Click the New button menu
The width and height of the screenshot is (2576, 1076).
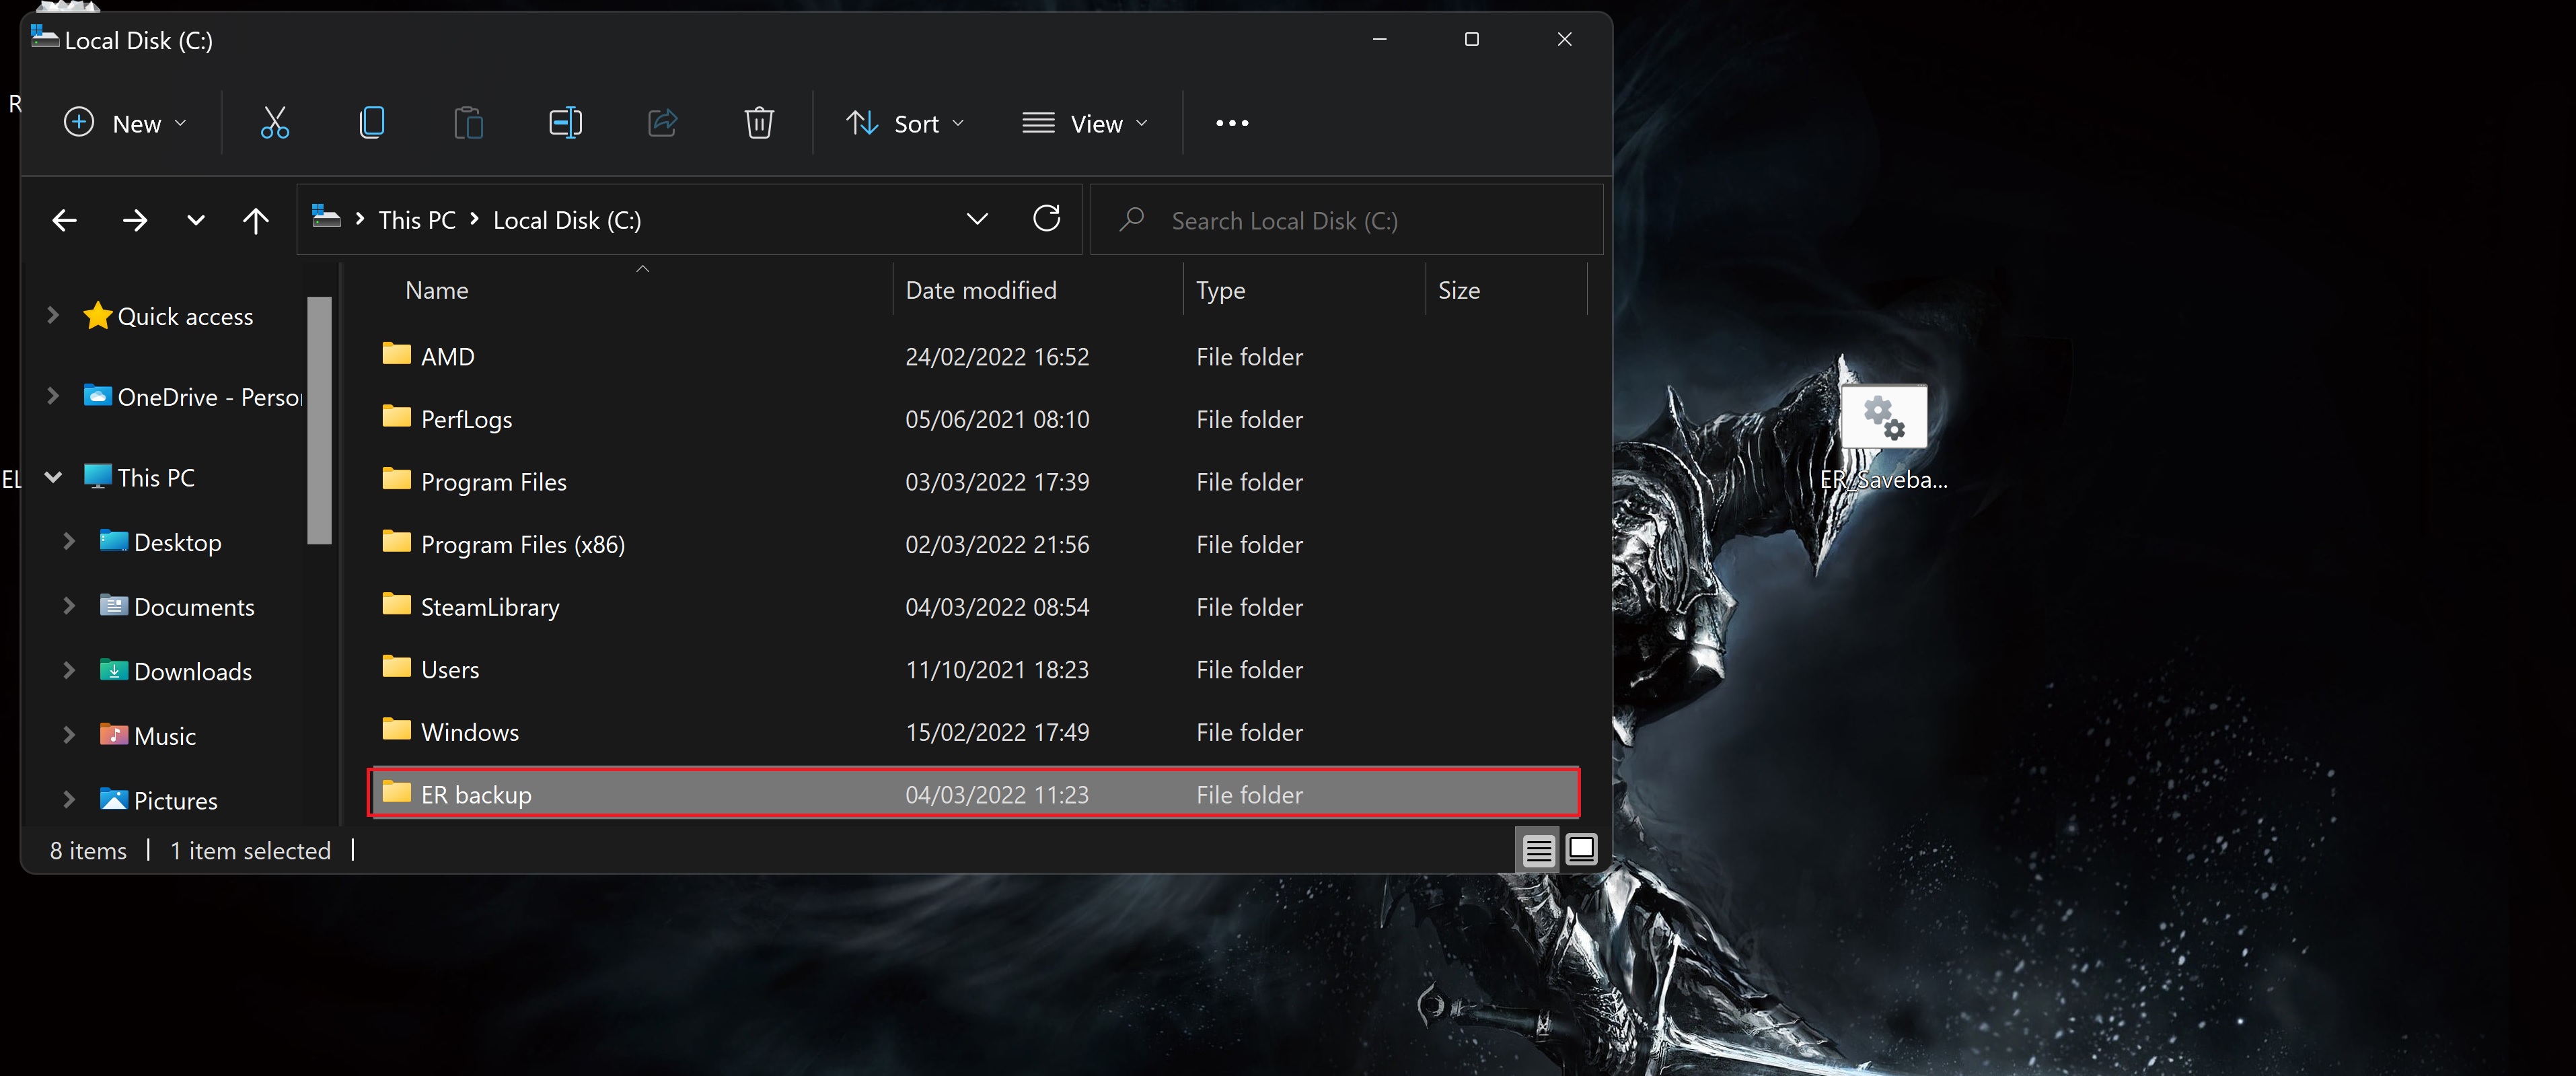[125, 123]
